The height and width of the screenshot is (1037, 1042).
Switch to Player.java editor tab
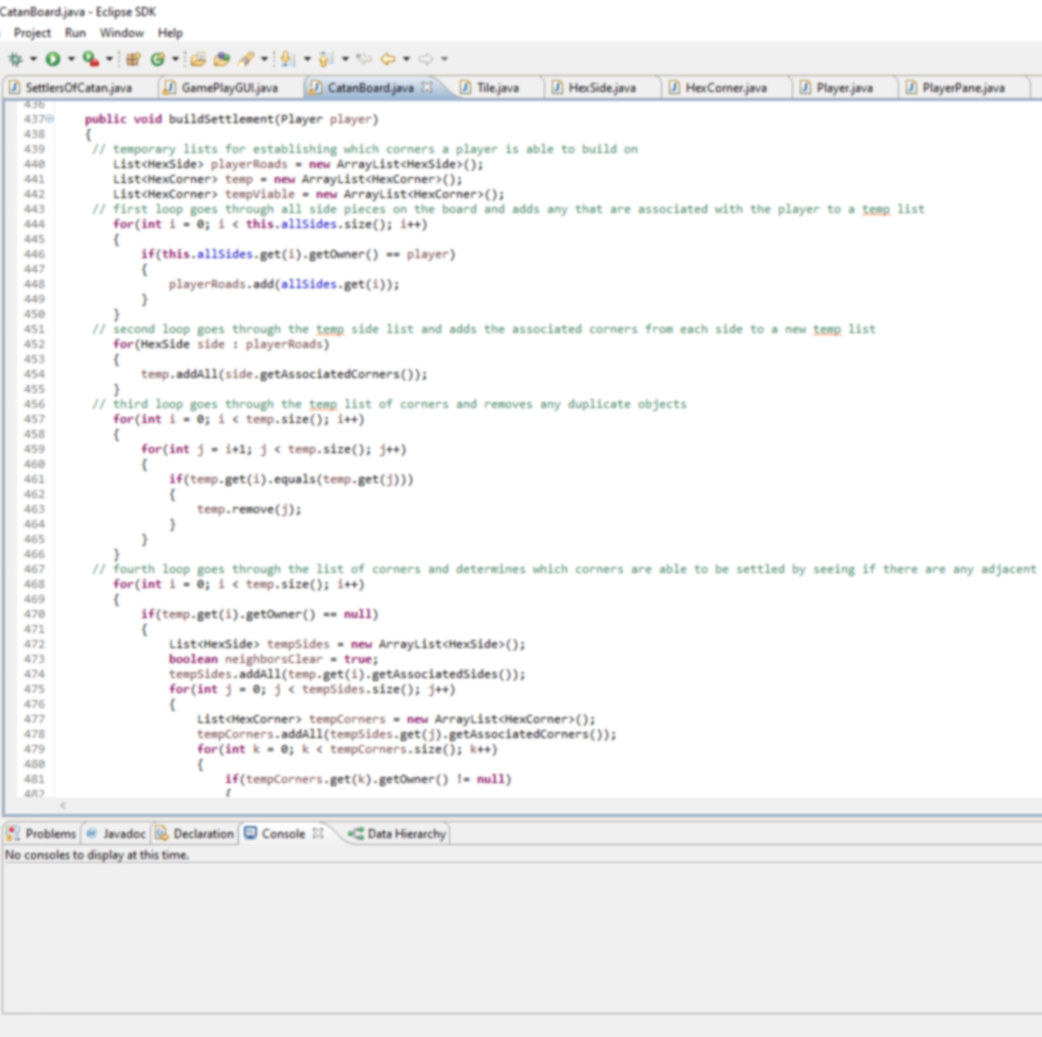[x=844, y=88]
